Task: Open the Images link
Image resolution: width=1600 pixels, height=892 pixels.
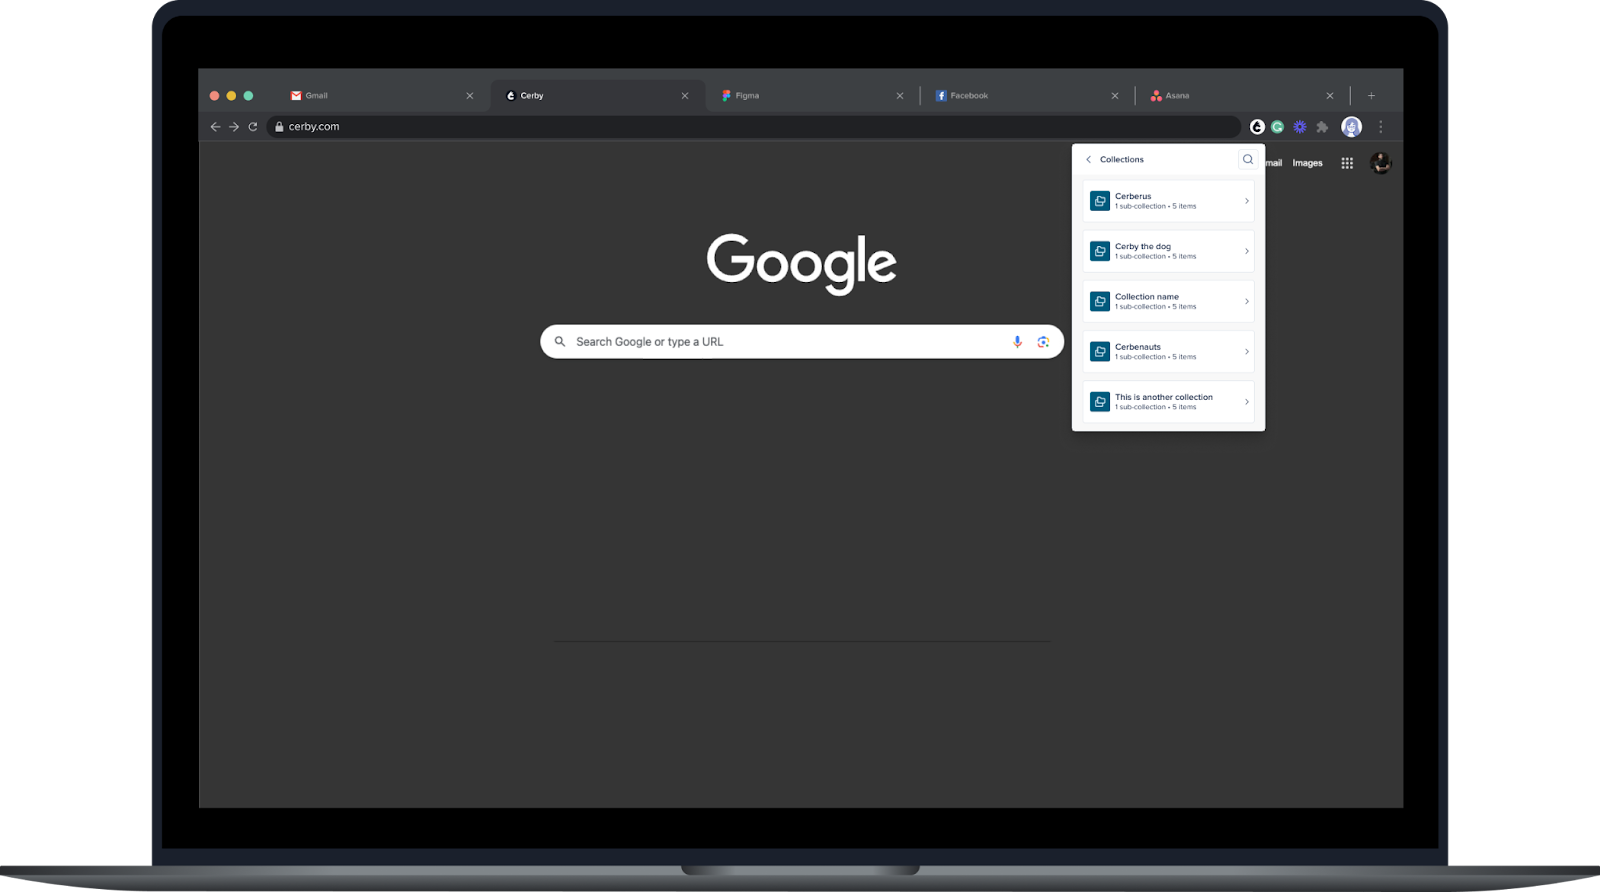Action: 1307,163
